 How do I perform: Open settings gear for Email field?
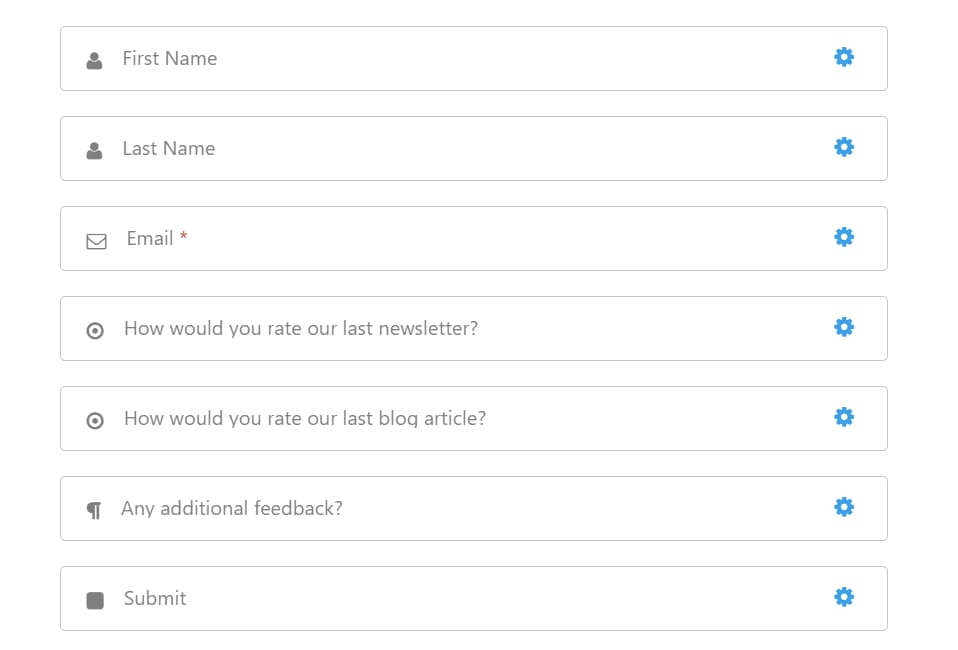pyautogui.click(x=844, y=236)
